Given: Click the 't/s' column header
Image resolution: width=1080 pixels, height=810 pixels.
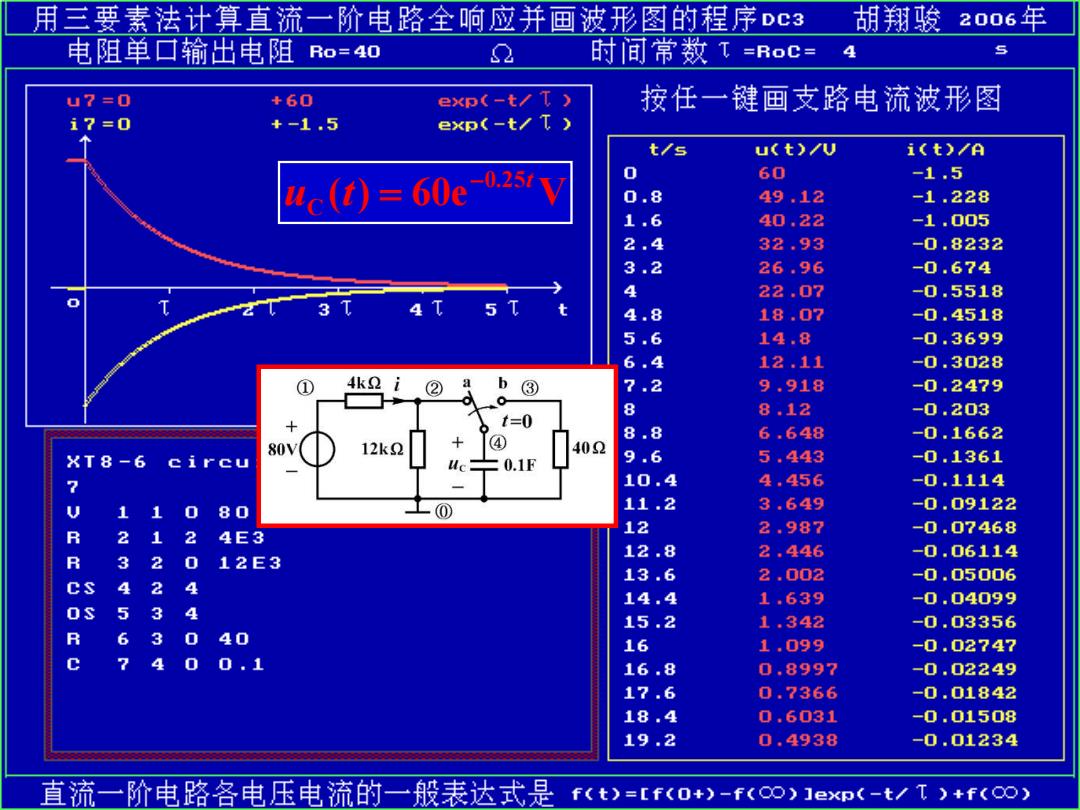Looking at the screenshot, I should [667, 149].
